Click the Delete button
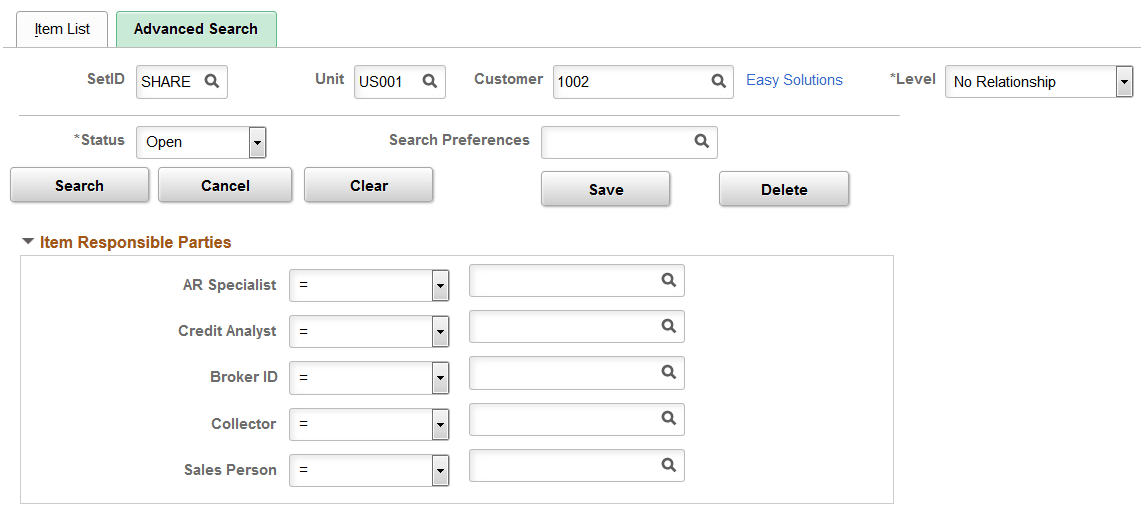Image resolution: width=1141 pixels, height=523 pixels. pos(784,189)
